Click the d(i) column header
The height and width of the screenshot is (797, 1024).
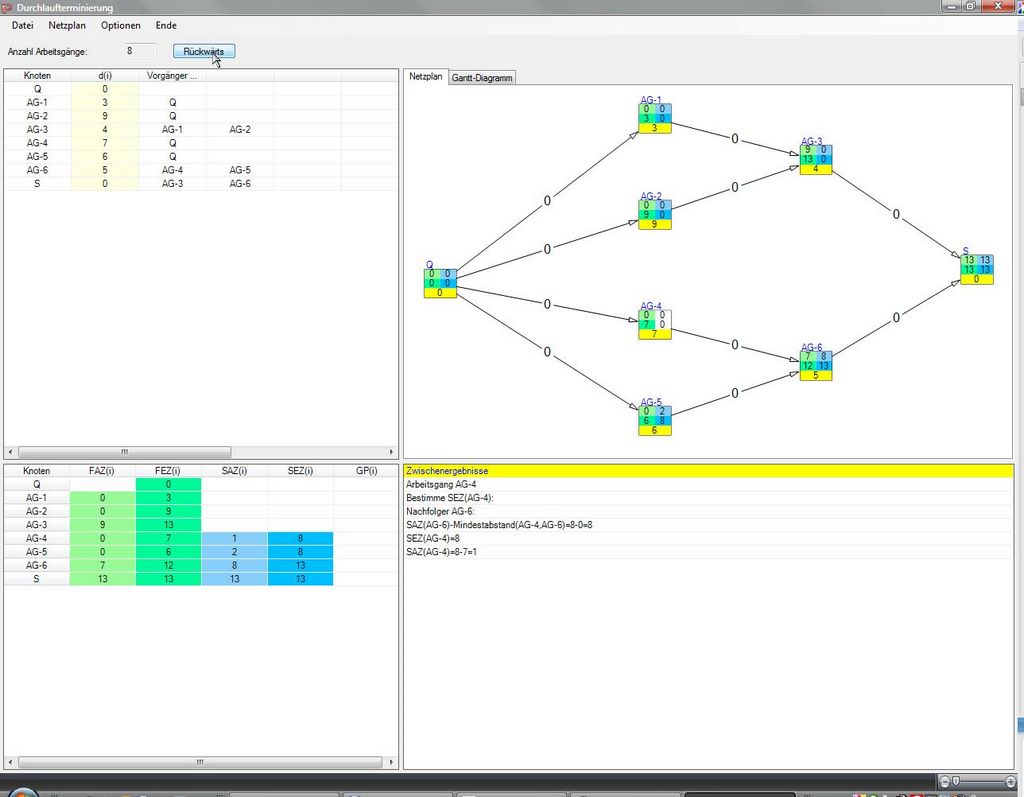click(104, 75)
